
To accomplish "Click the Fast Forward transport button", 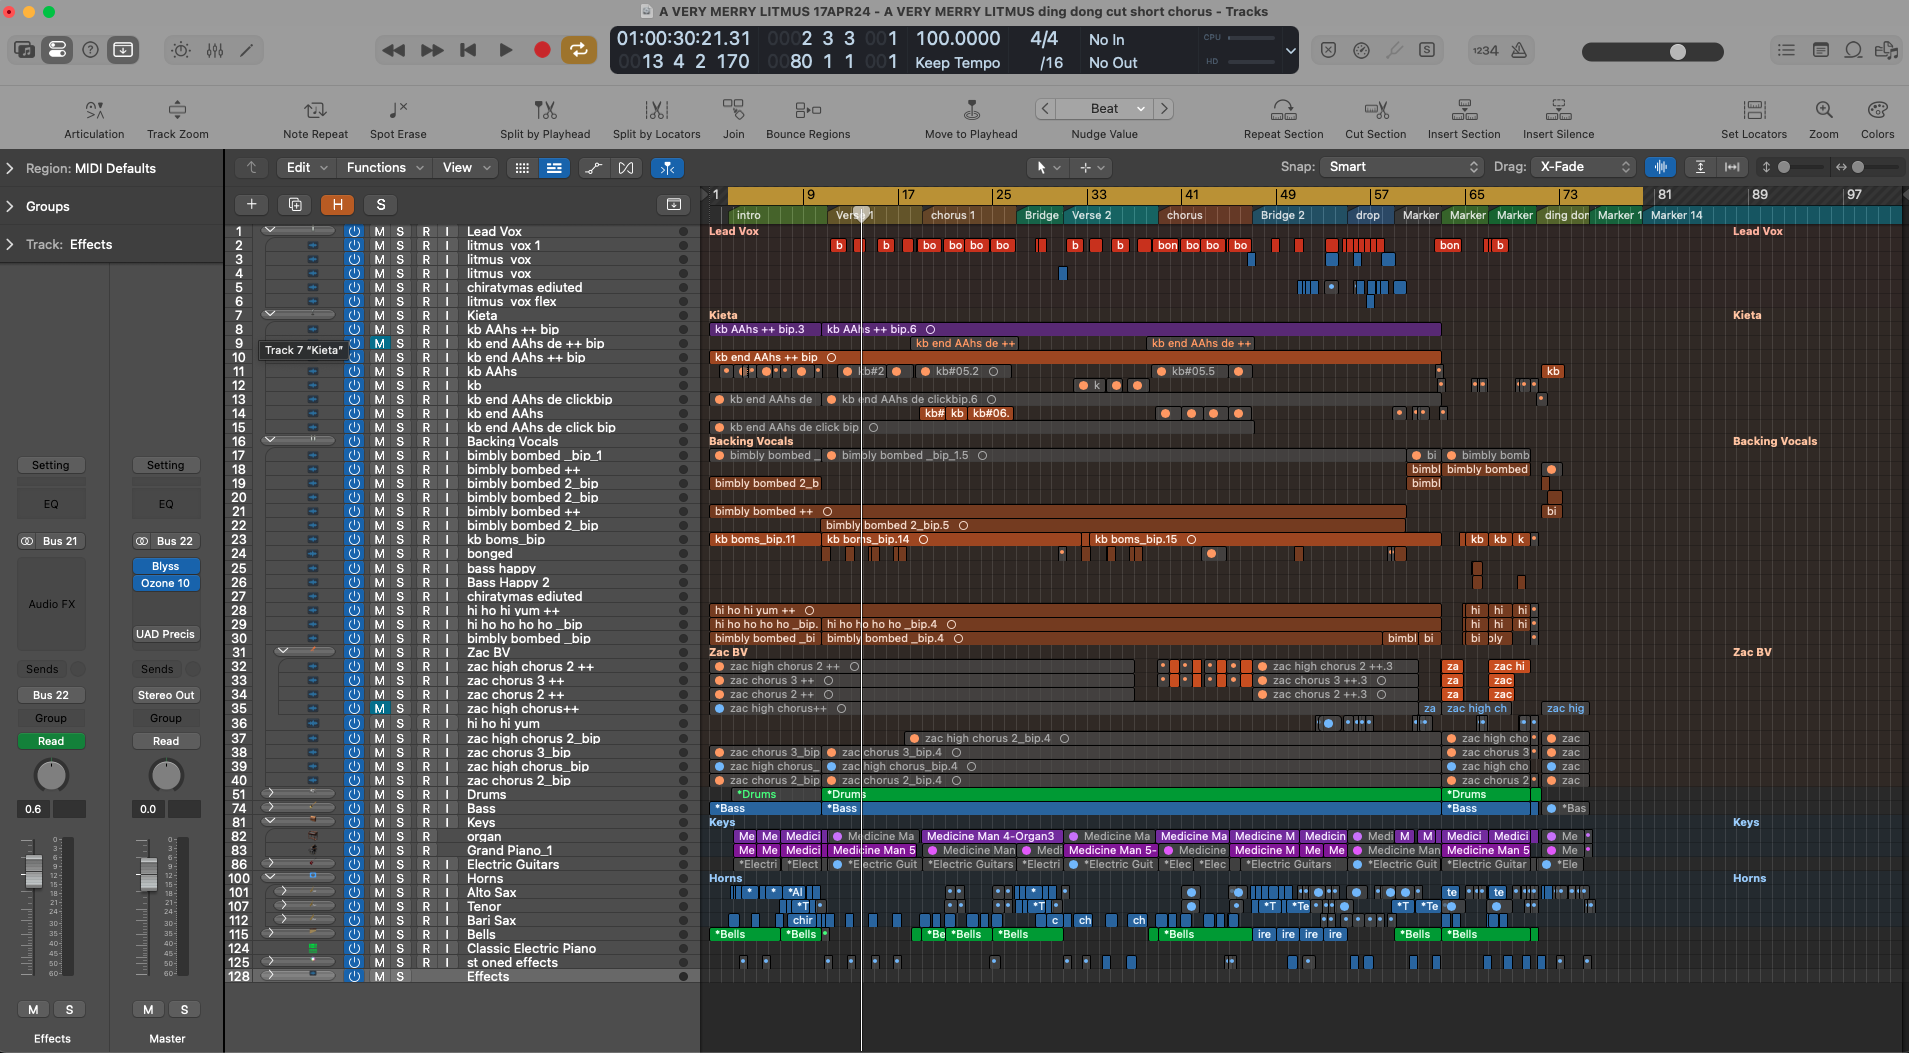I will click(x=431, y=50).
